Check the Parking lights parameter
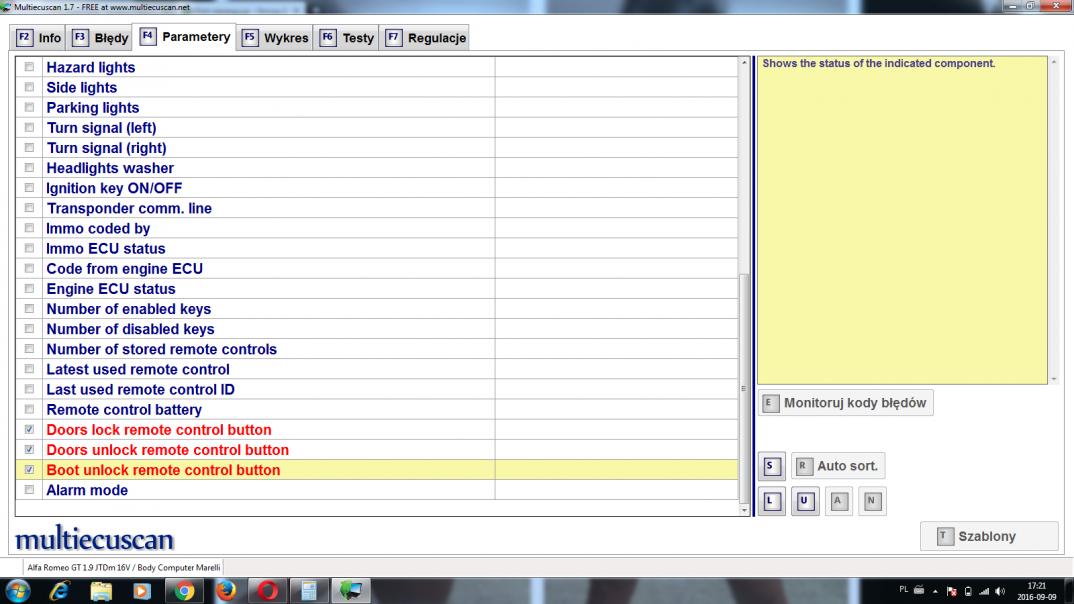 [29, 107]
